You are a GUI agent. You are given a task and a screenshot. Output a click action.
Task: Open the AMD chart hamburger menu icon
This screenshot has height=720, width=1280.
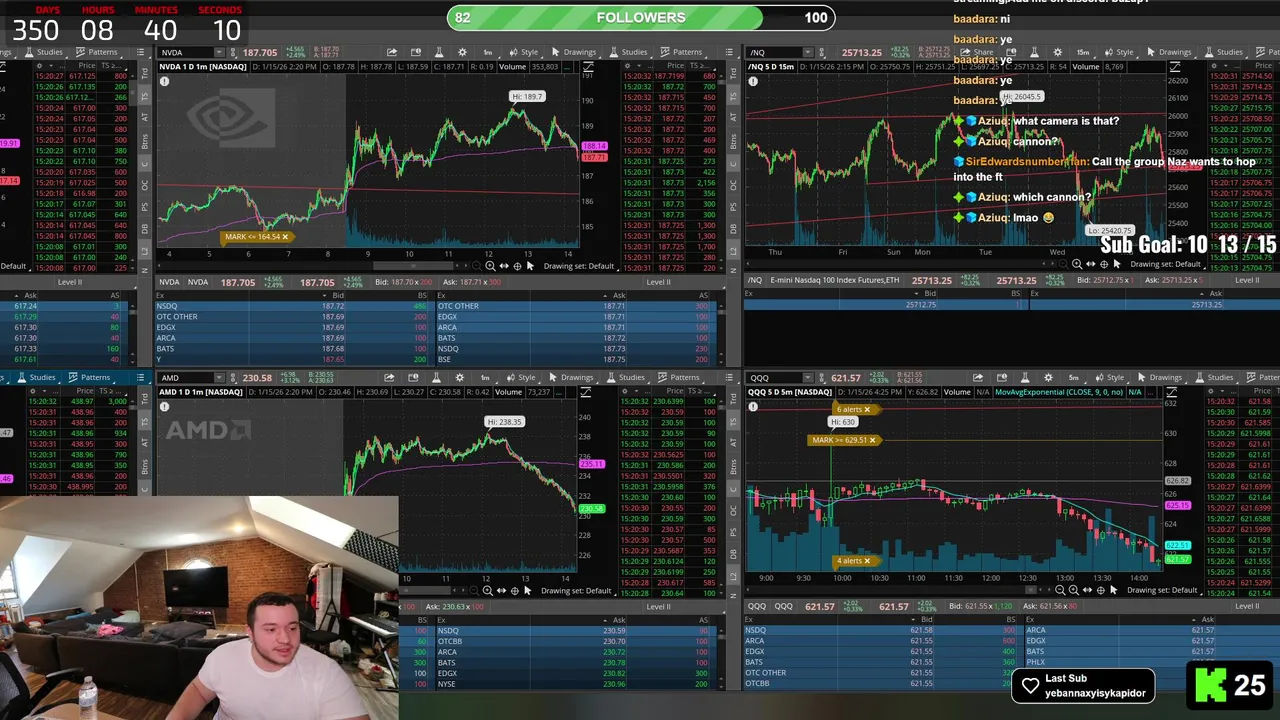point(729,377)
